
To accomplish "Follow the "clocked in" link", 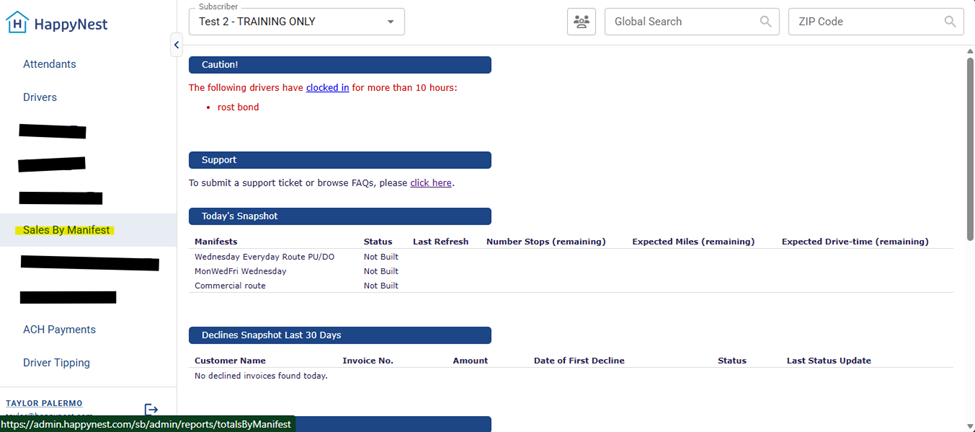I will [x=327, y=88].
